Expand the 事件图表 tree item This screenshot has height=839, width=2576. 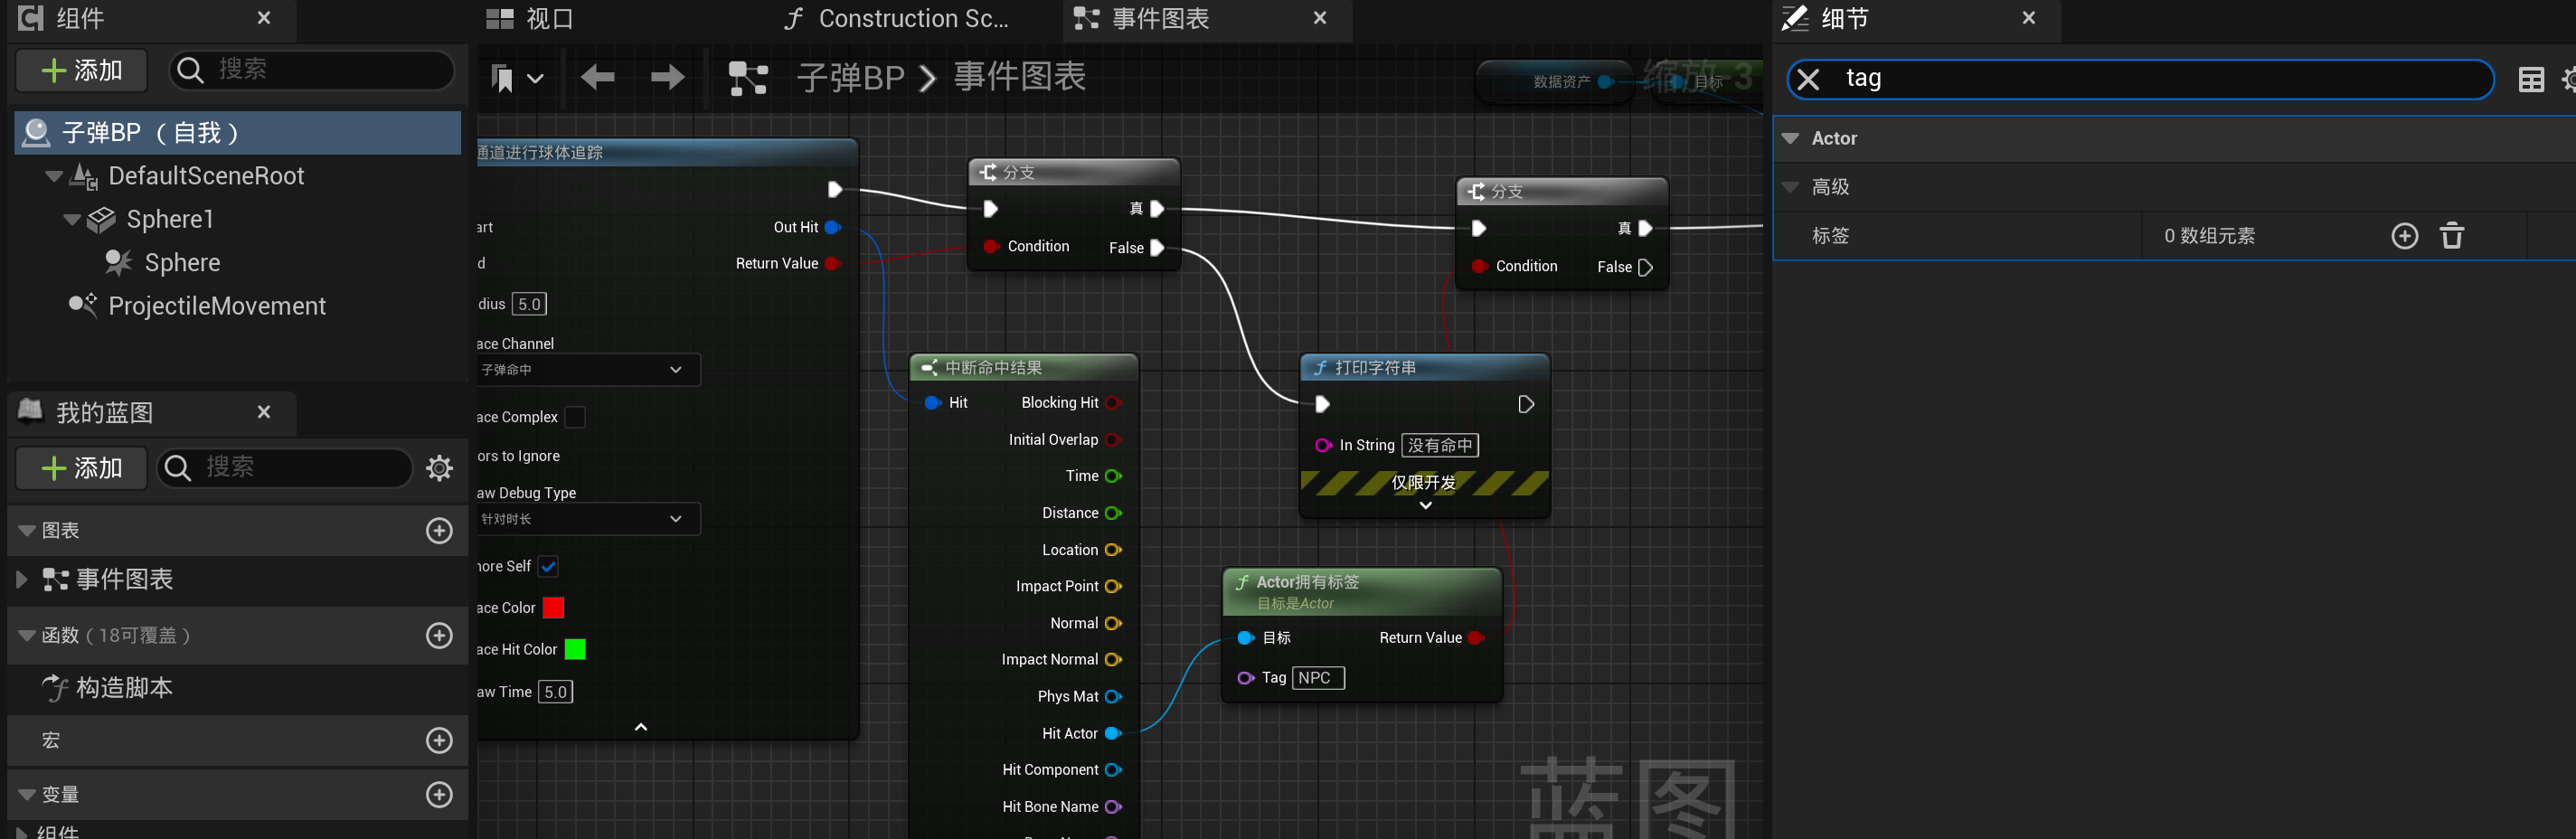click(x=22, y=580)
